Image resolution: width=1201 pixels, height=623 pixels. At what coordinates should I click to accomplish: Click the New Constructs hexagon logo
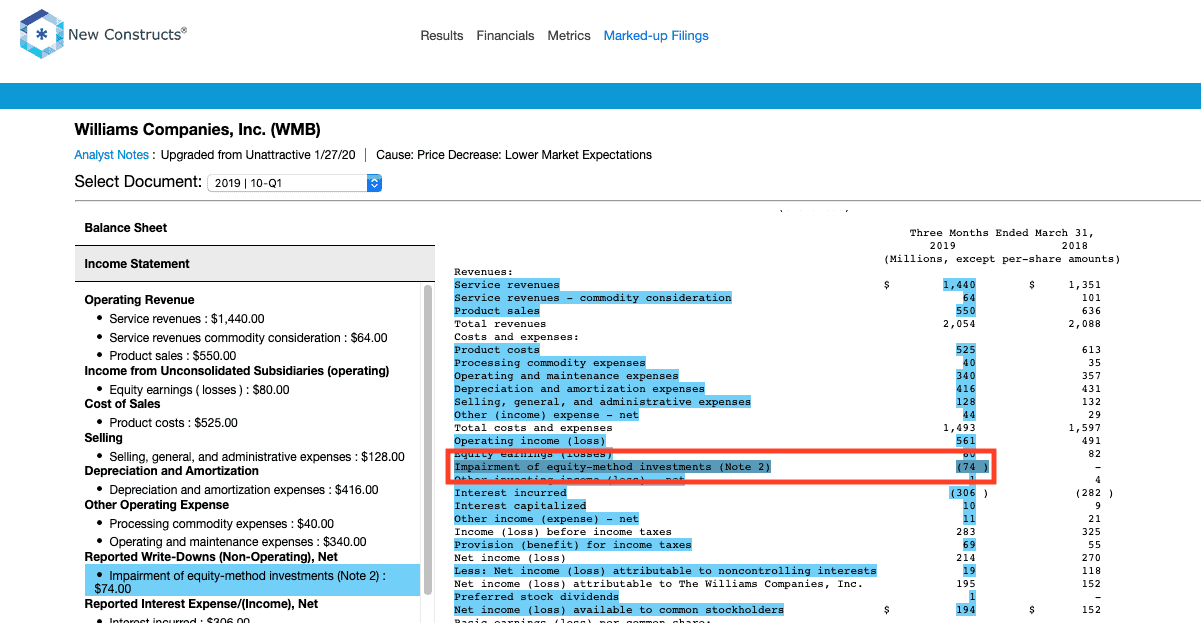pyautogui.click(x=41, y=35)
